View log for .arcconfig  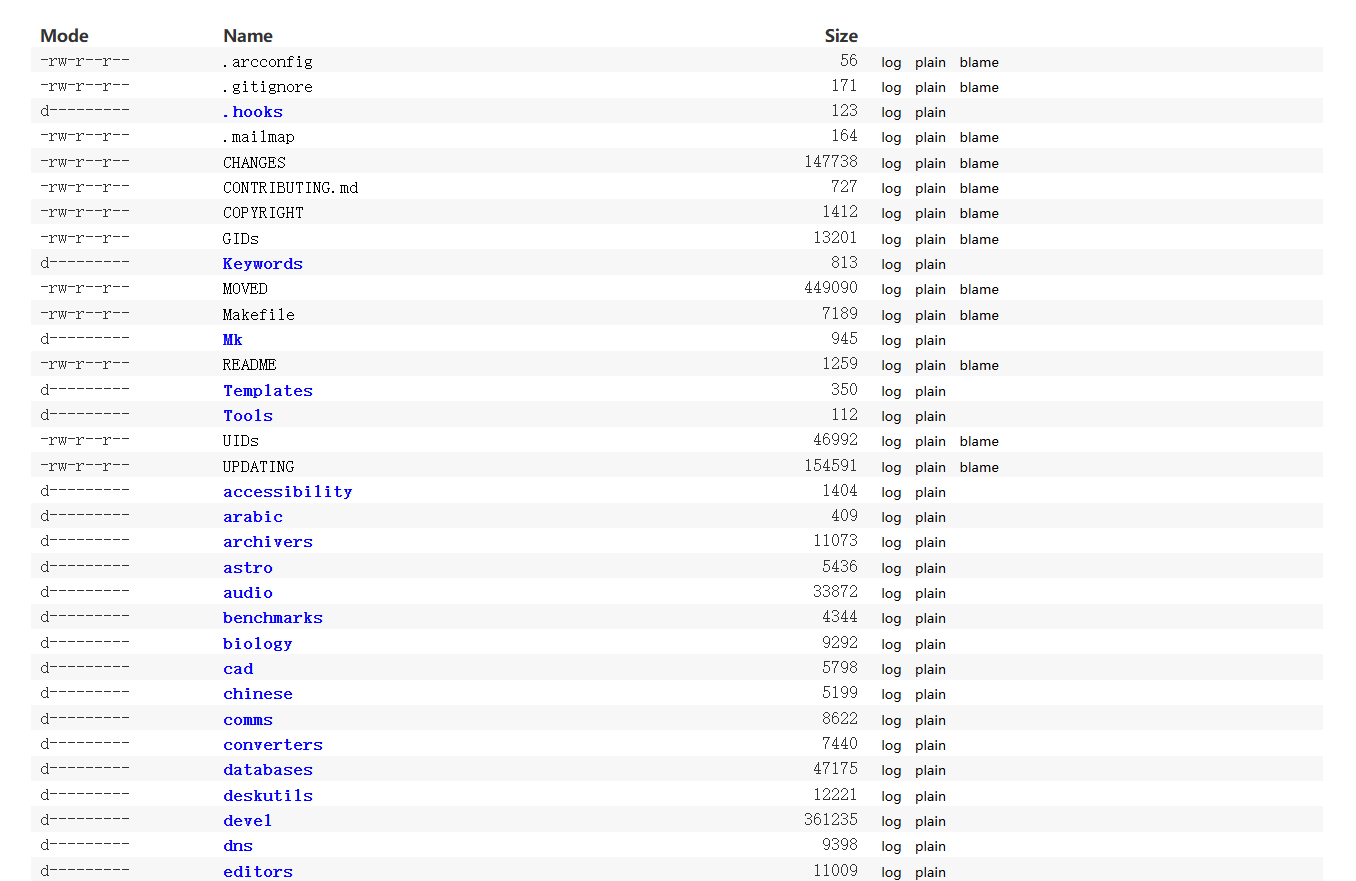(x=891, y=62)
